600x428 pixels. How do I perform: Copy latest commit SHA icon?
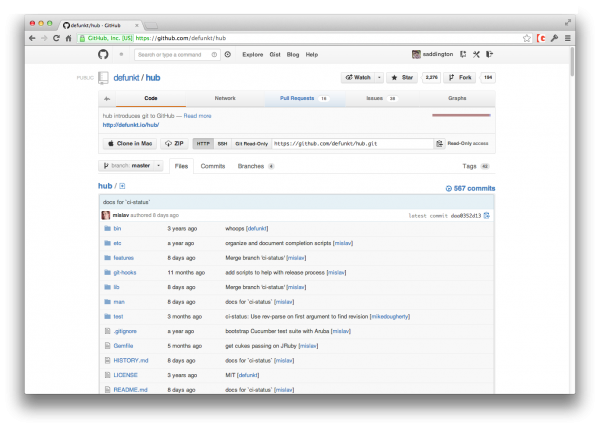tap(486, 216)
